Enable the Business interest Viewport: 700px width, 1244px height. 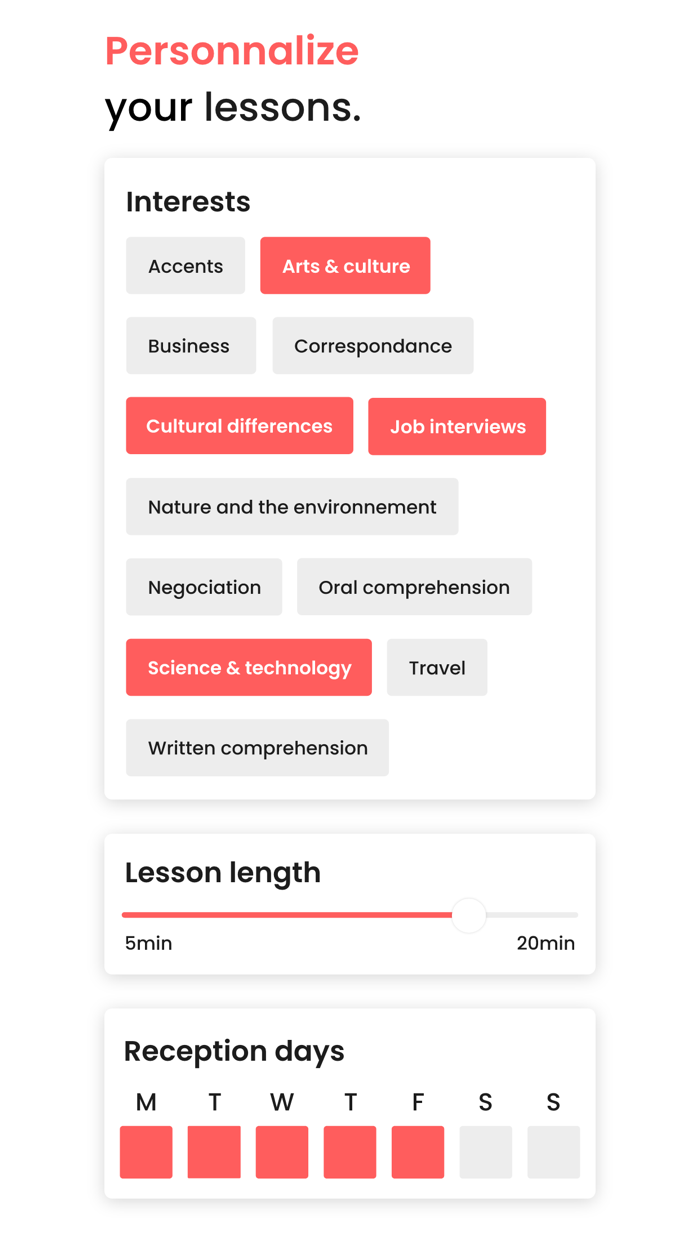(x=190, y=345)
